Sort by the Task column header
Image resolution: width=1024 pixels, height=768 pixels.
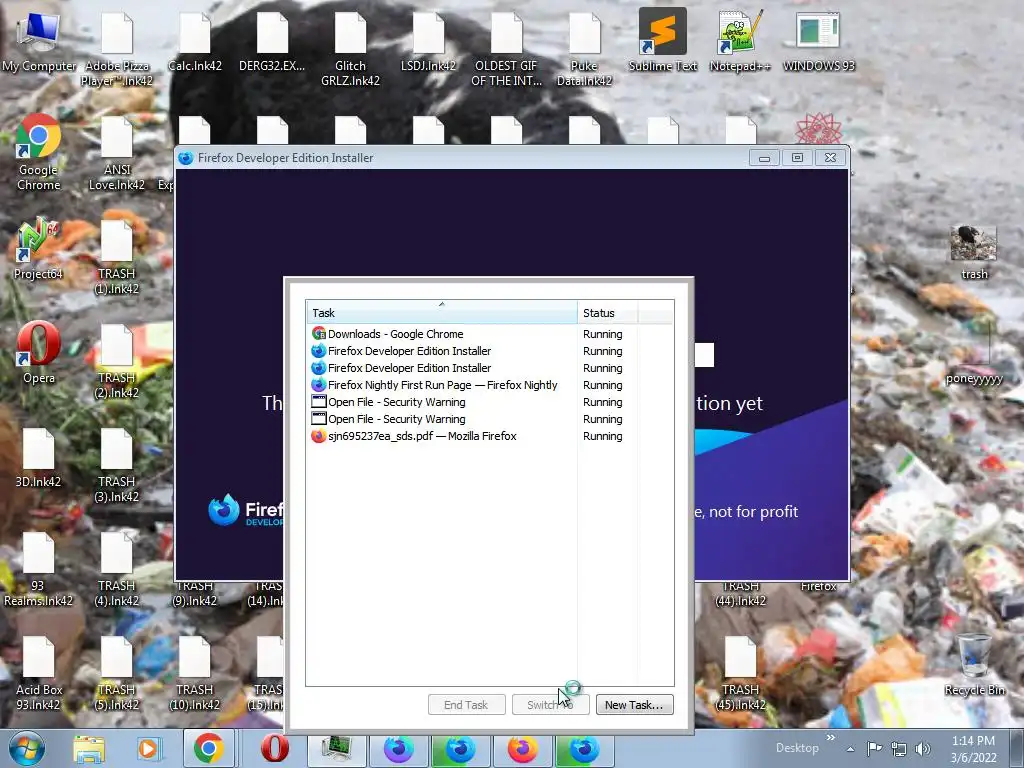tap(441, 313)
